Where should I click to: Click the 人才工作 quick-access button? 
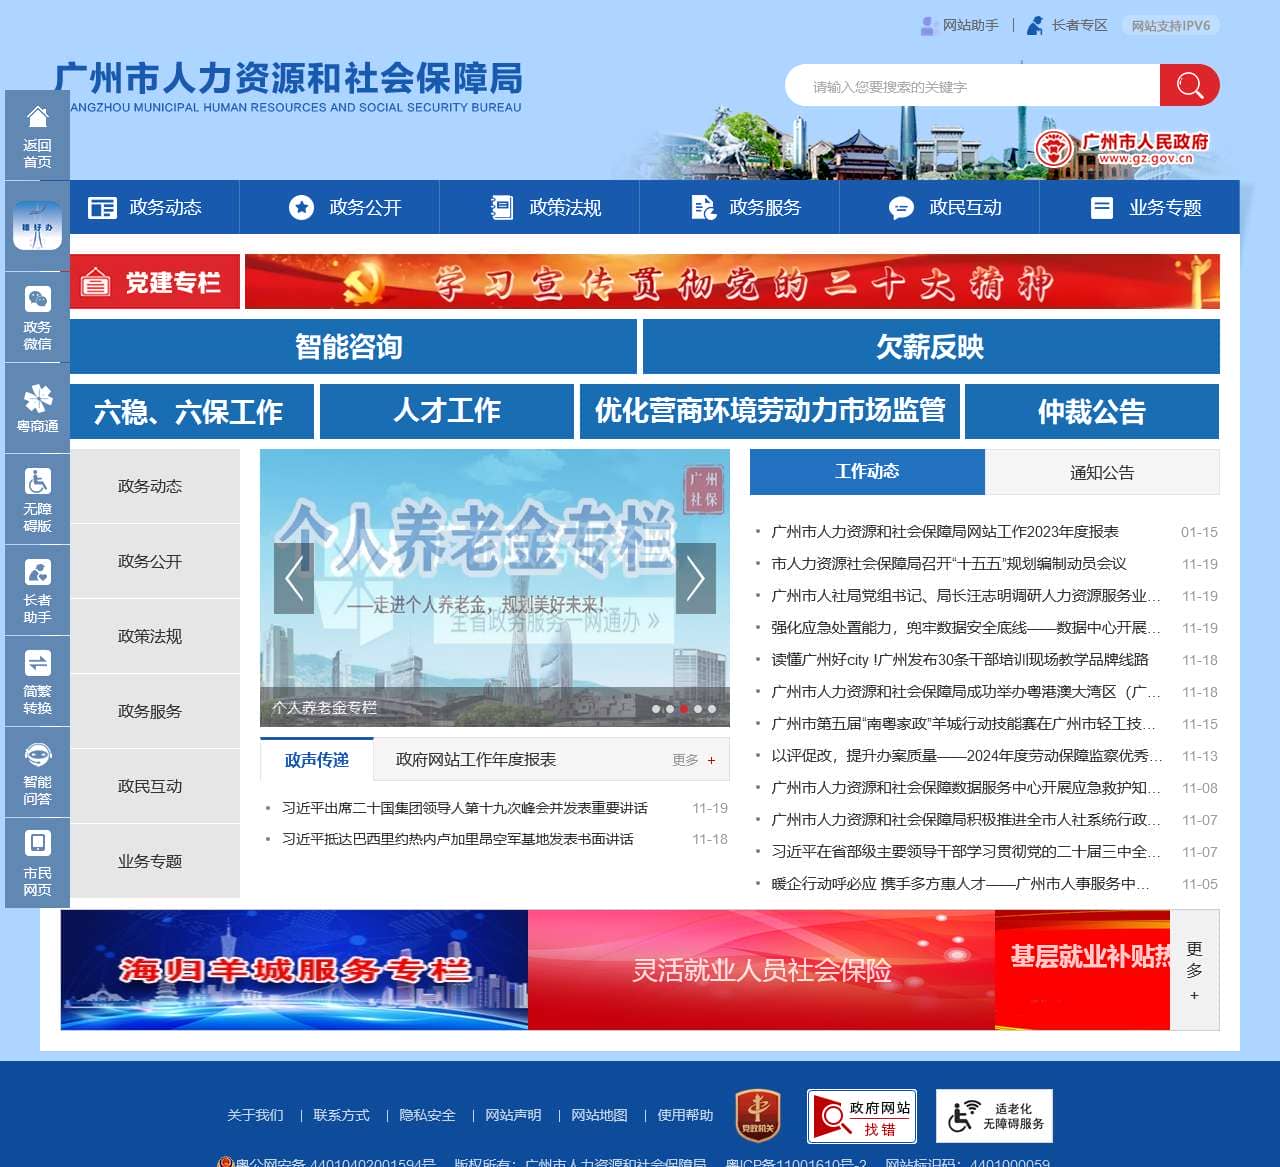pos(448,411)
